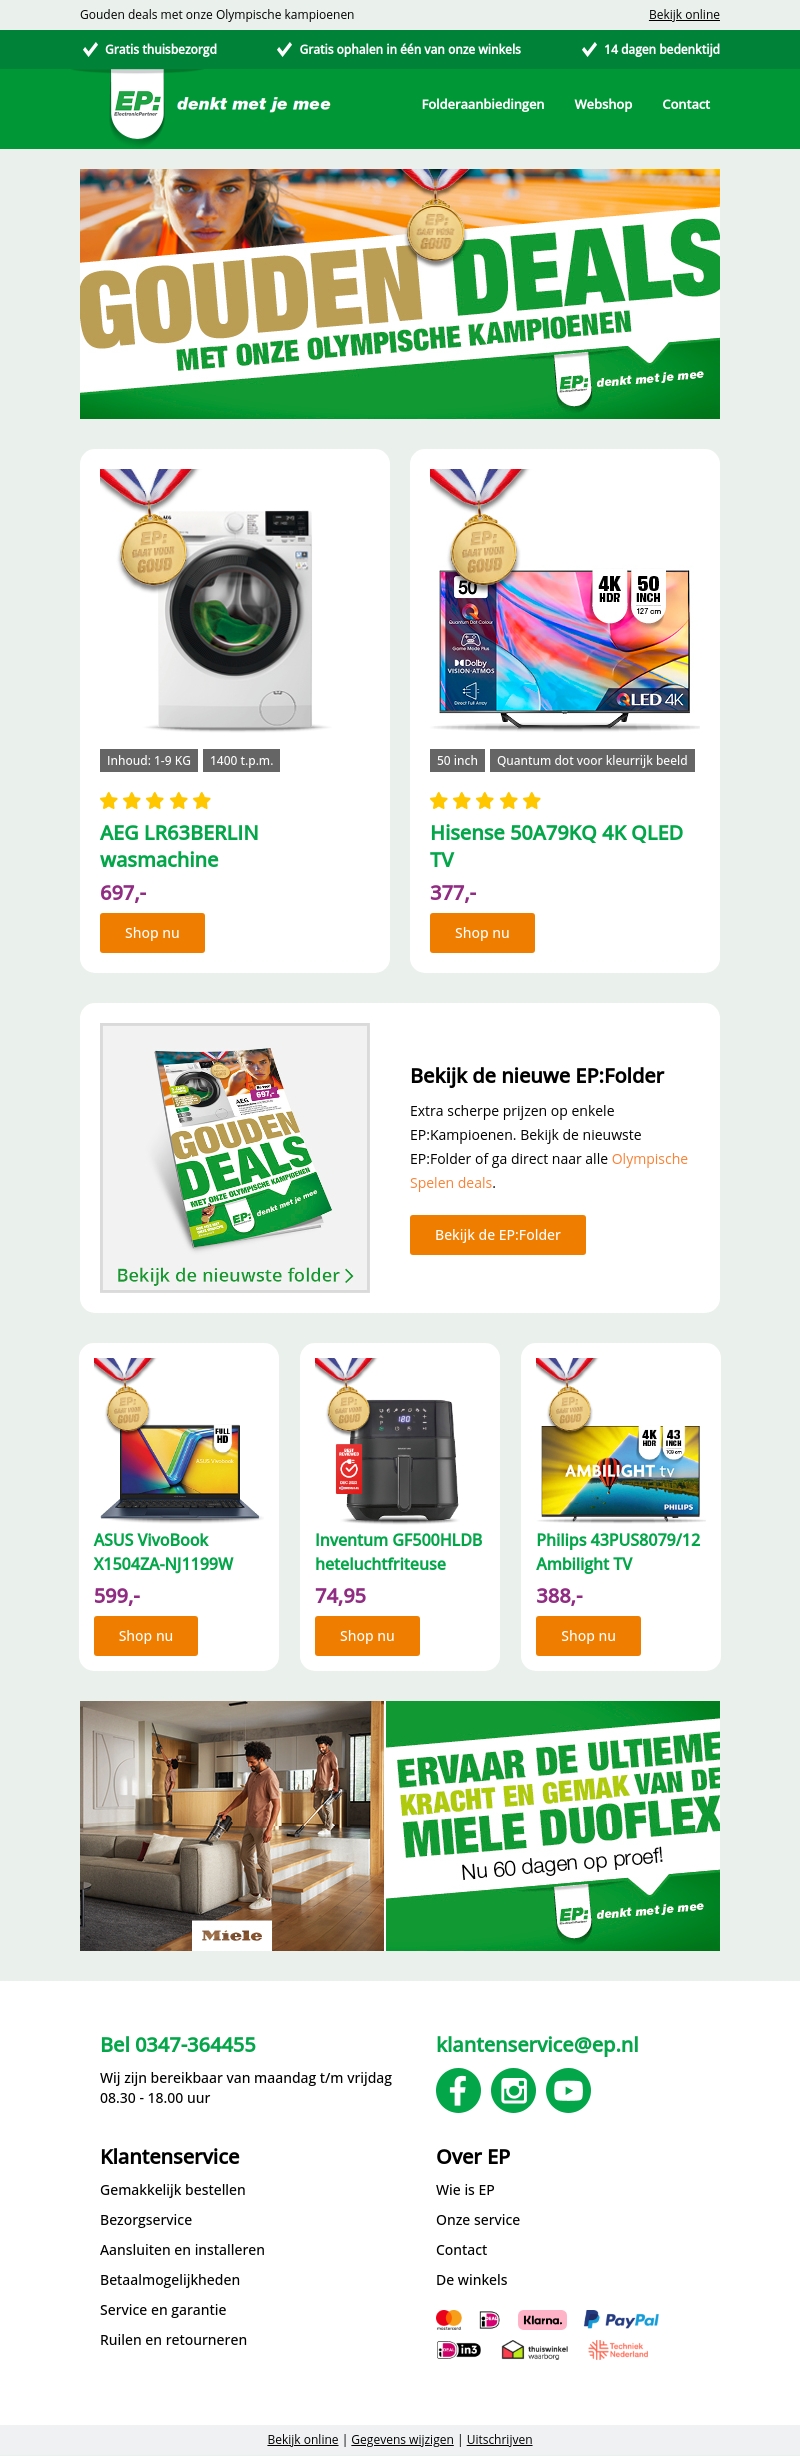Open the Facebook social icon
800x2456 pixels.
click(458, 2090)
